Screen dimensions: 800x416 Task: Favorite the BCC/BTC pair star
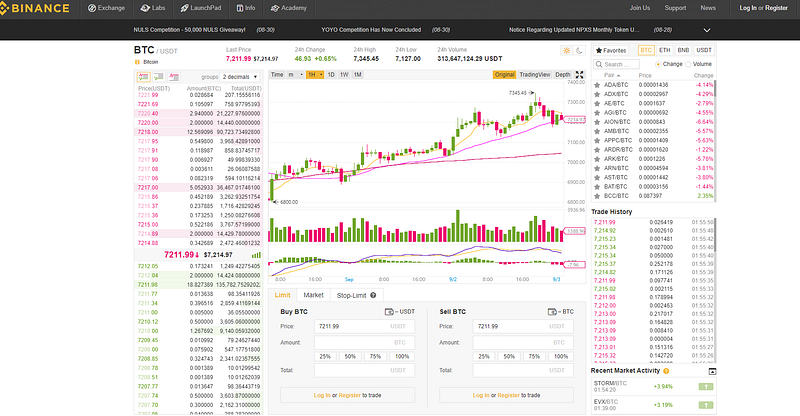597,196
